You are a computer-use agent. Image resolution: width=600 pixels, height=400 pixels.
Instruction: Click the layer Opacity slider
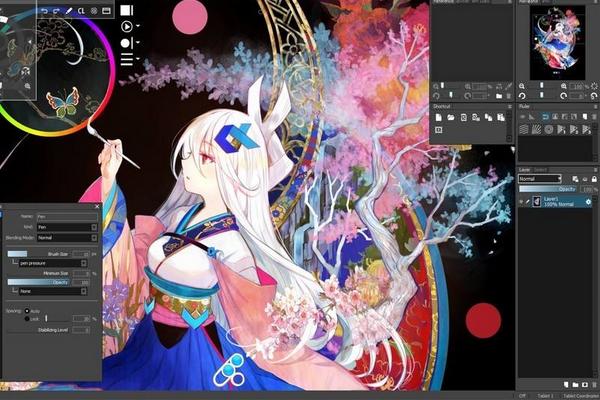[548, 189]
